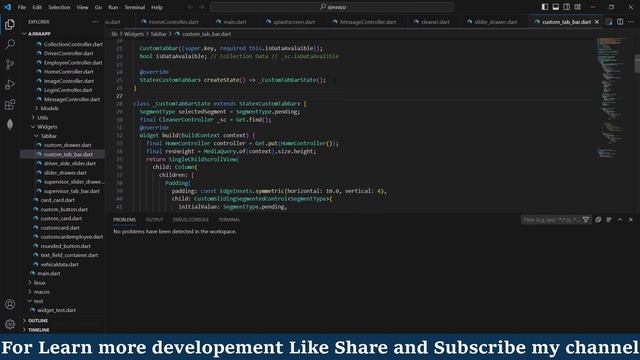
Task: Select the Debug Console panel tab
Action: 190,220
